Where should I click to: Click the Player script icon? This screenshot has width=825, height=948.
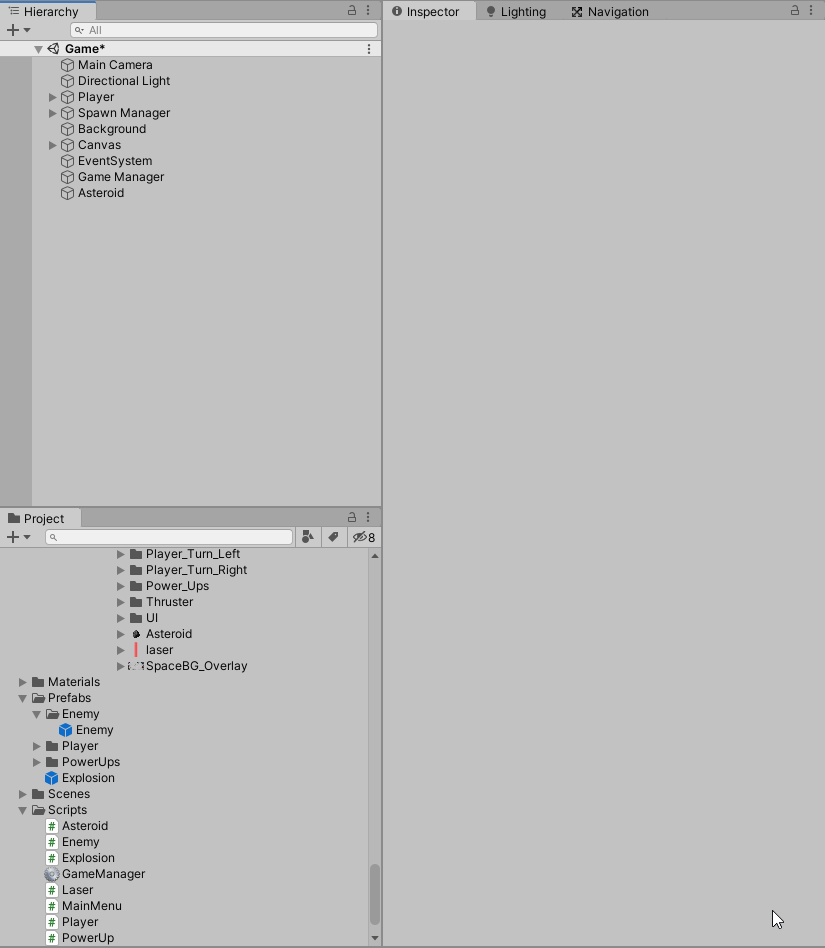point(52,922)
